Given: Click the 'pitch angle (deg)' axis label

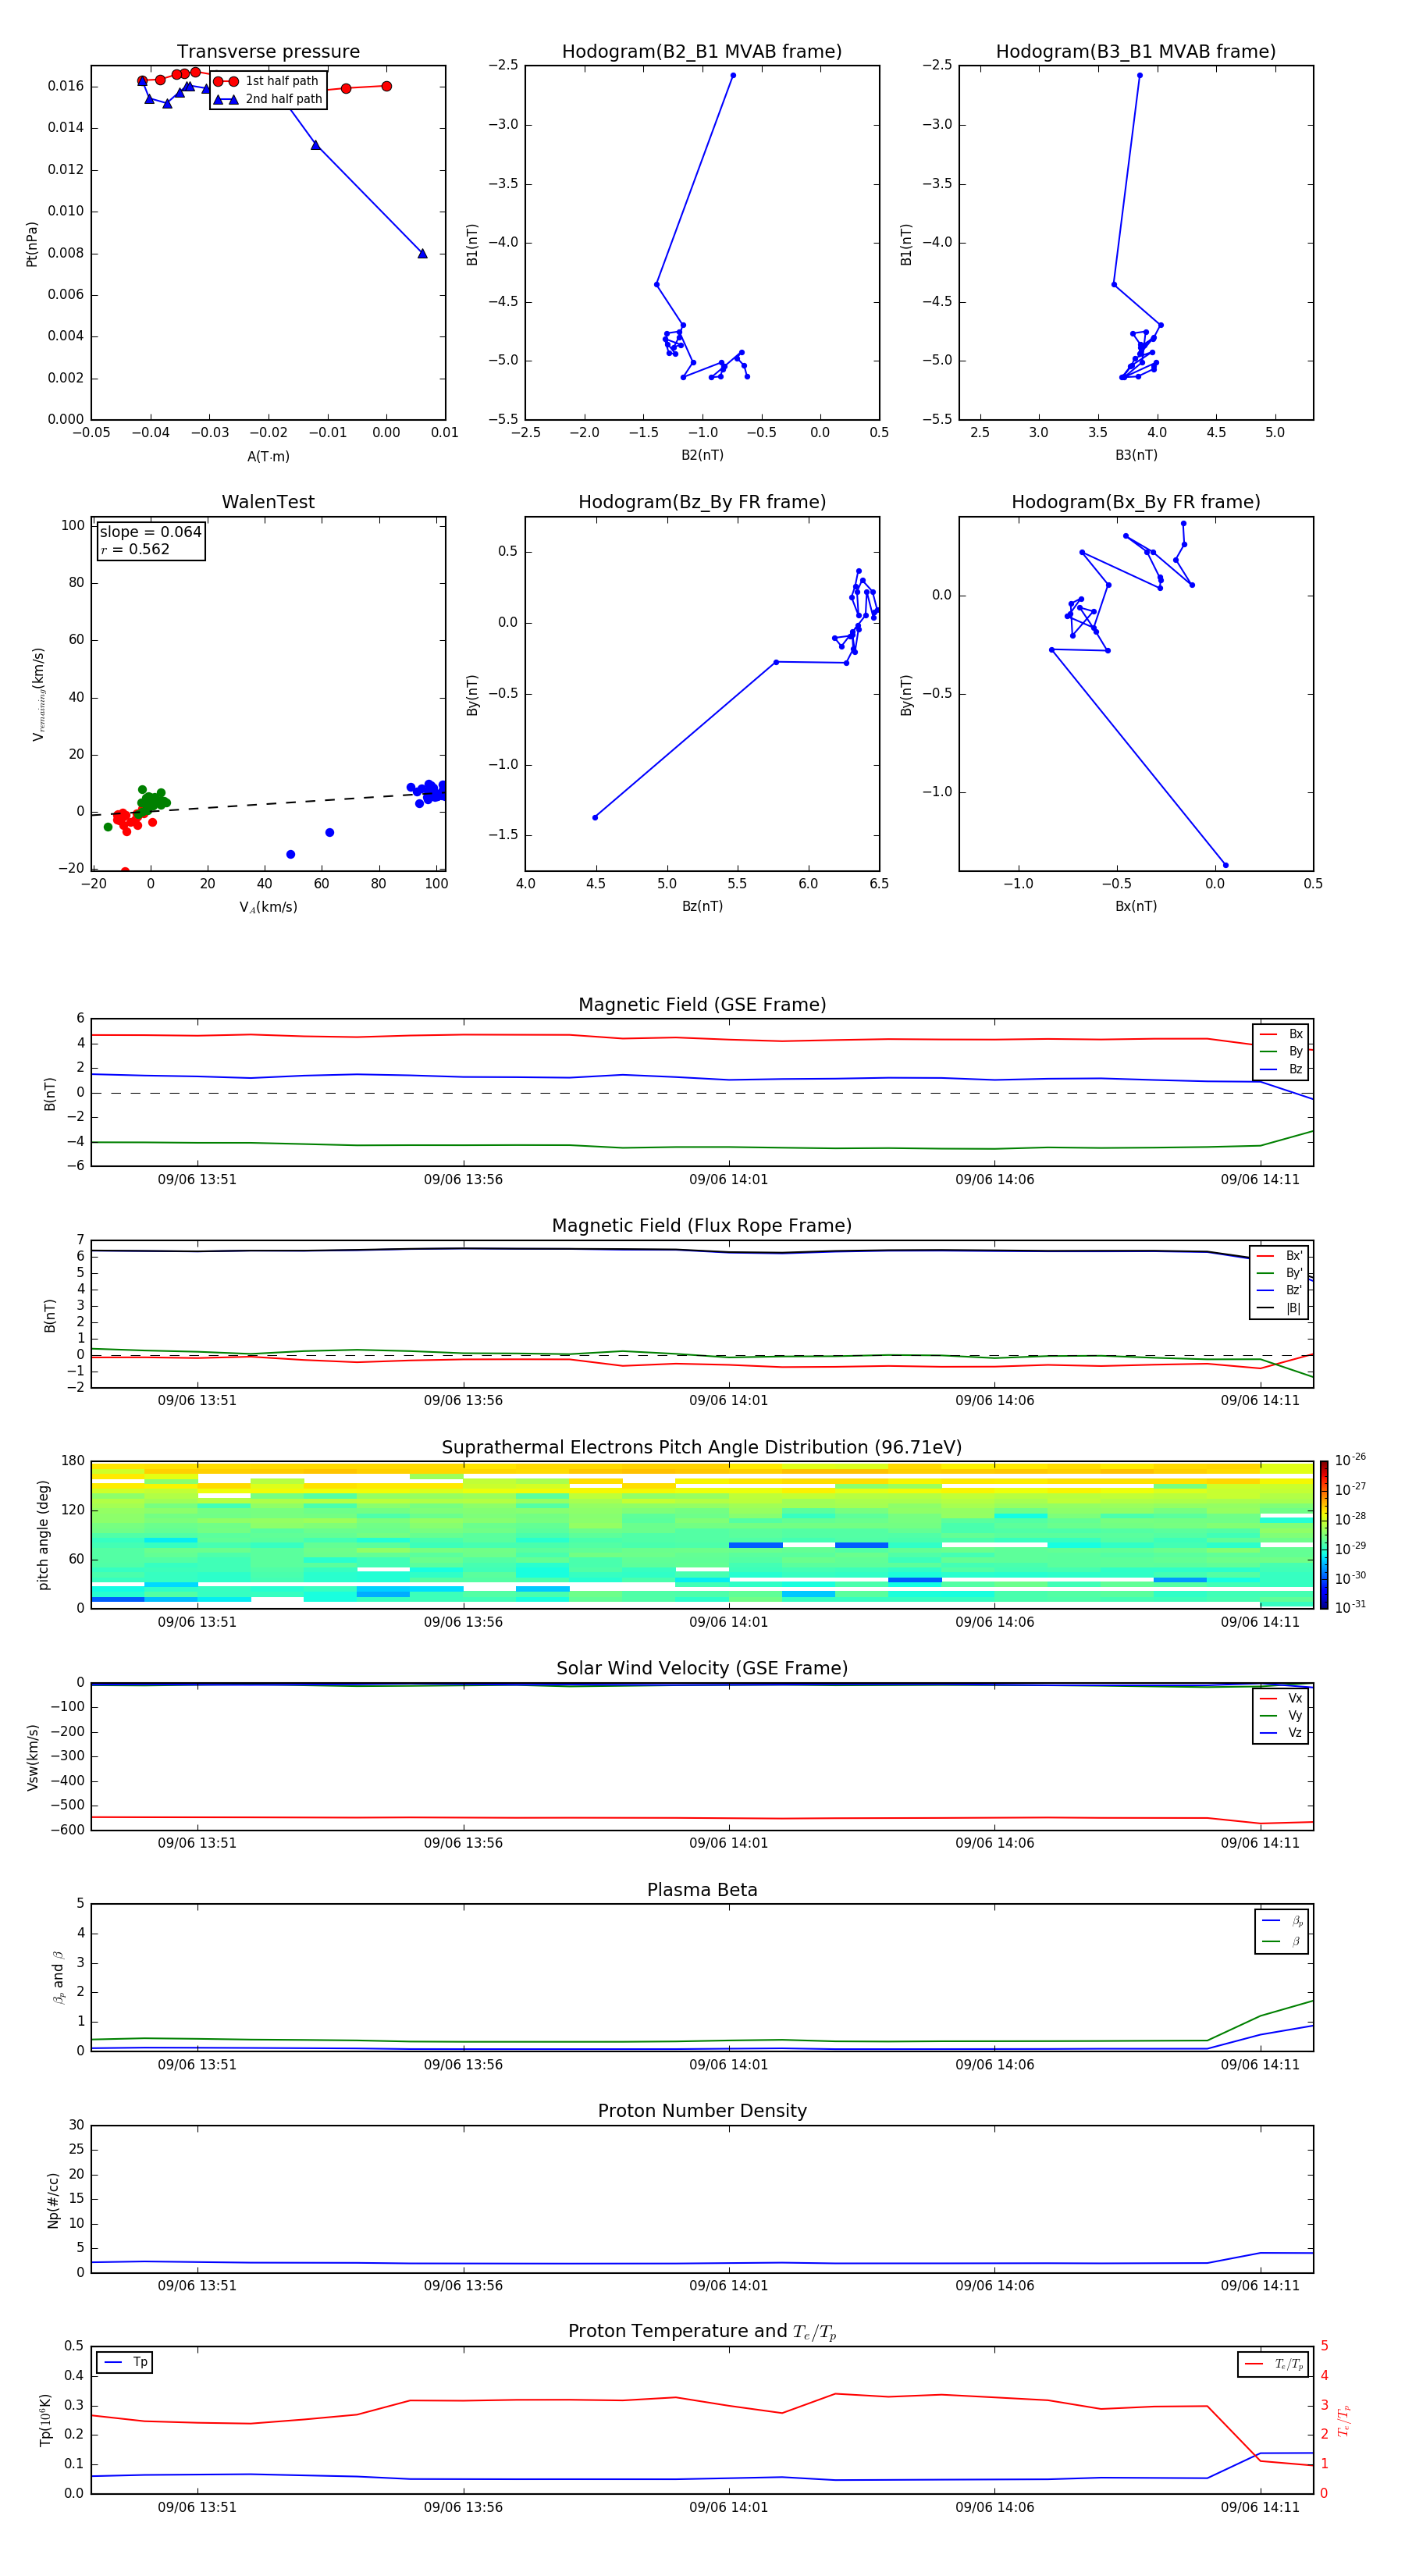Looking at the screenshot, I should click(x=43, y=1535).
